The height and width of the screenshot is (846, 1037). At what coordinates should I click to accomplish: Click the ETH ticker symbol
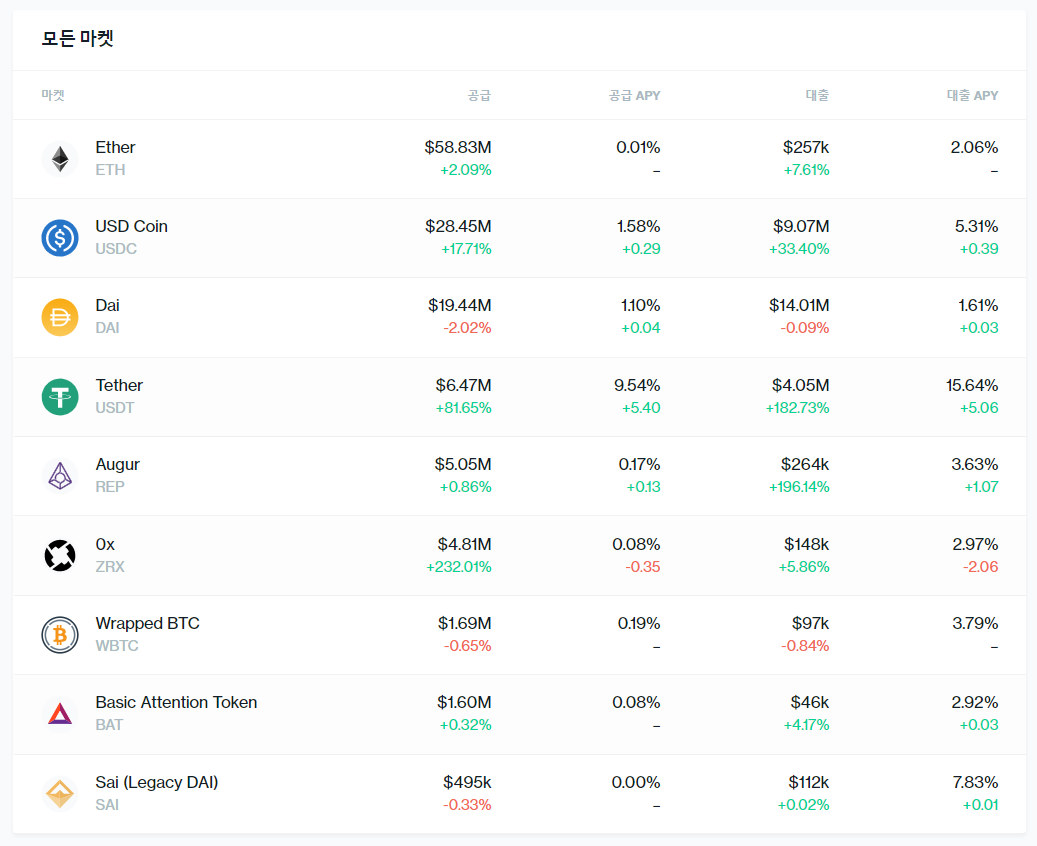point(110,170)
